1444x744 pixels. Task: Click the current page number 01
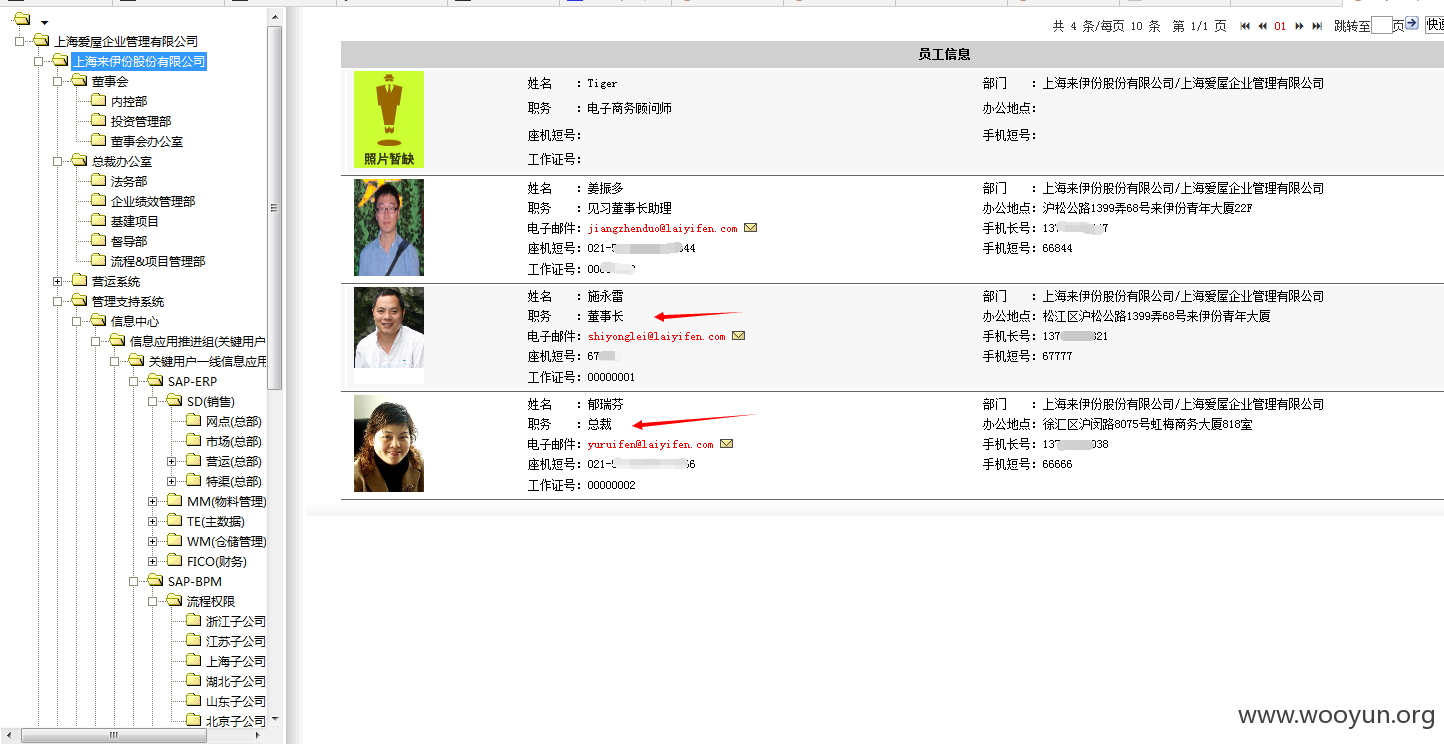1280,26
